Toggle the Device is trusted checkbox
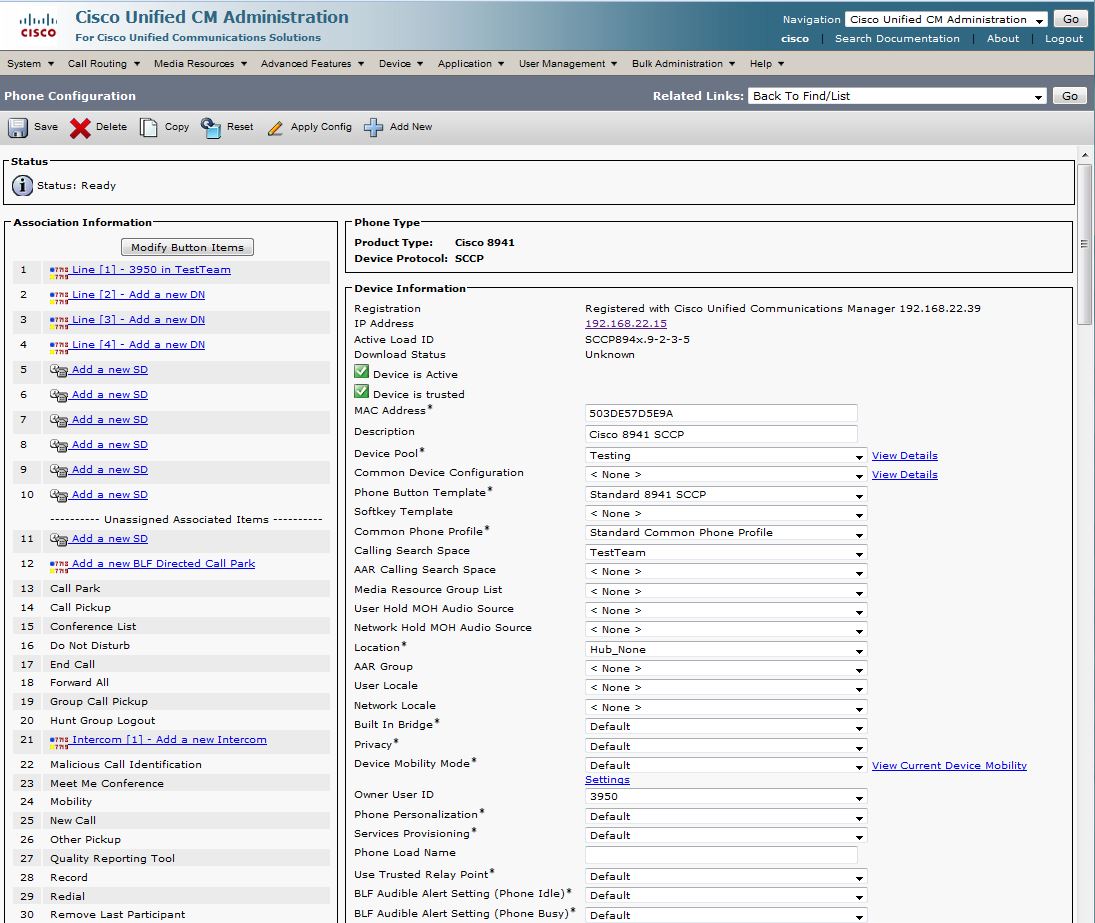Image resolution: width=1095 pixels, height=923 pixels. 362,393
